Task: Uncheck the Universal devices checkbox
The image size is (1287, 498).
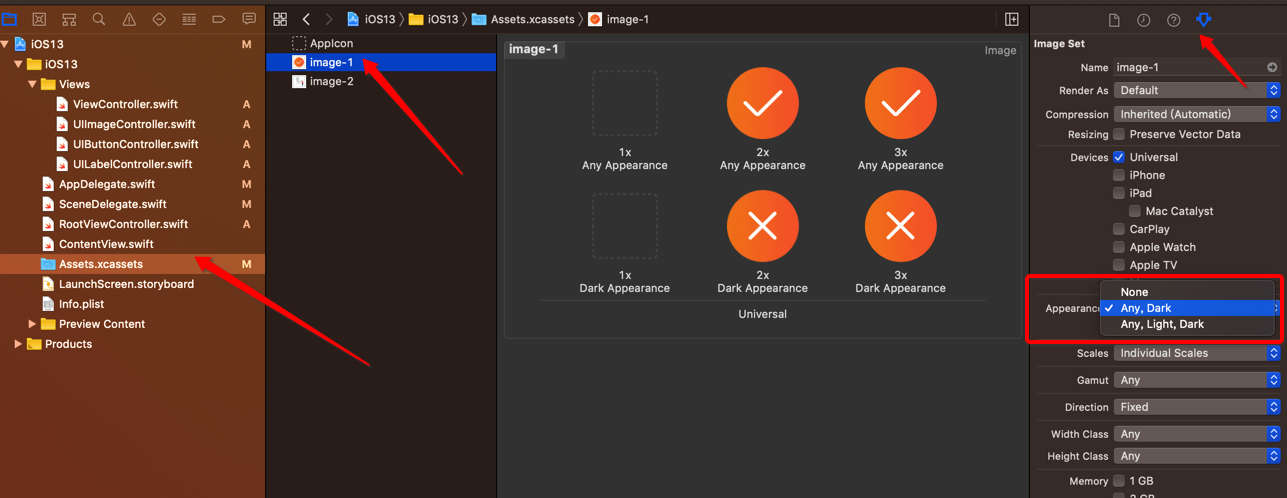Action: click(x=1119, y=157)
